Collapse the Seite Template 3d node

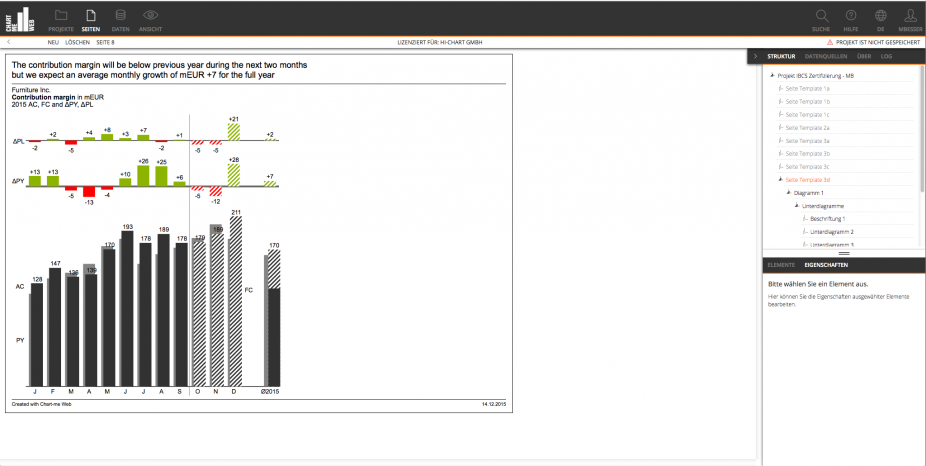point(780,180)
